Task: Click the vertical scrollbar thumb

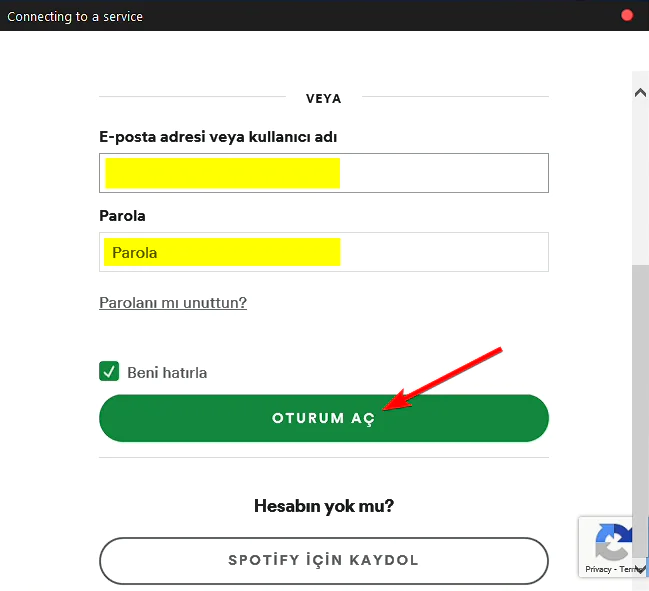Action: click(640, 400)
